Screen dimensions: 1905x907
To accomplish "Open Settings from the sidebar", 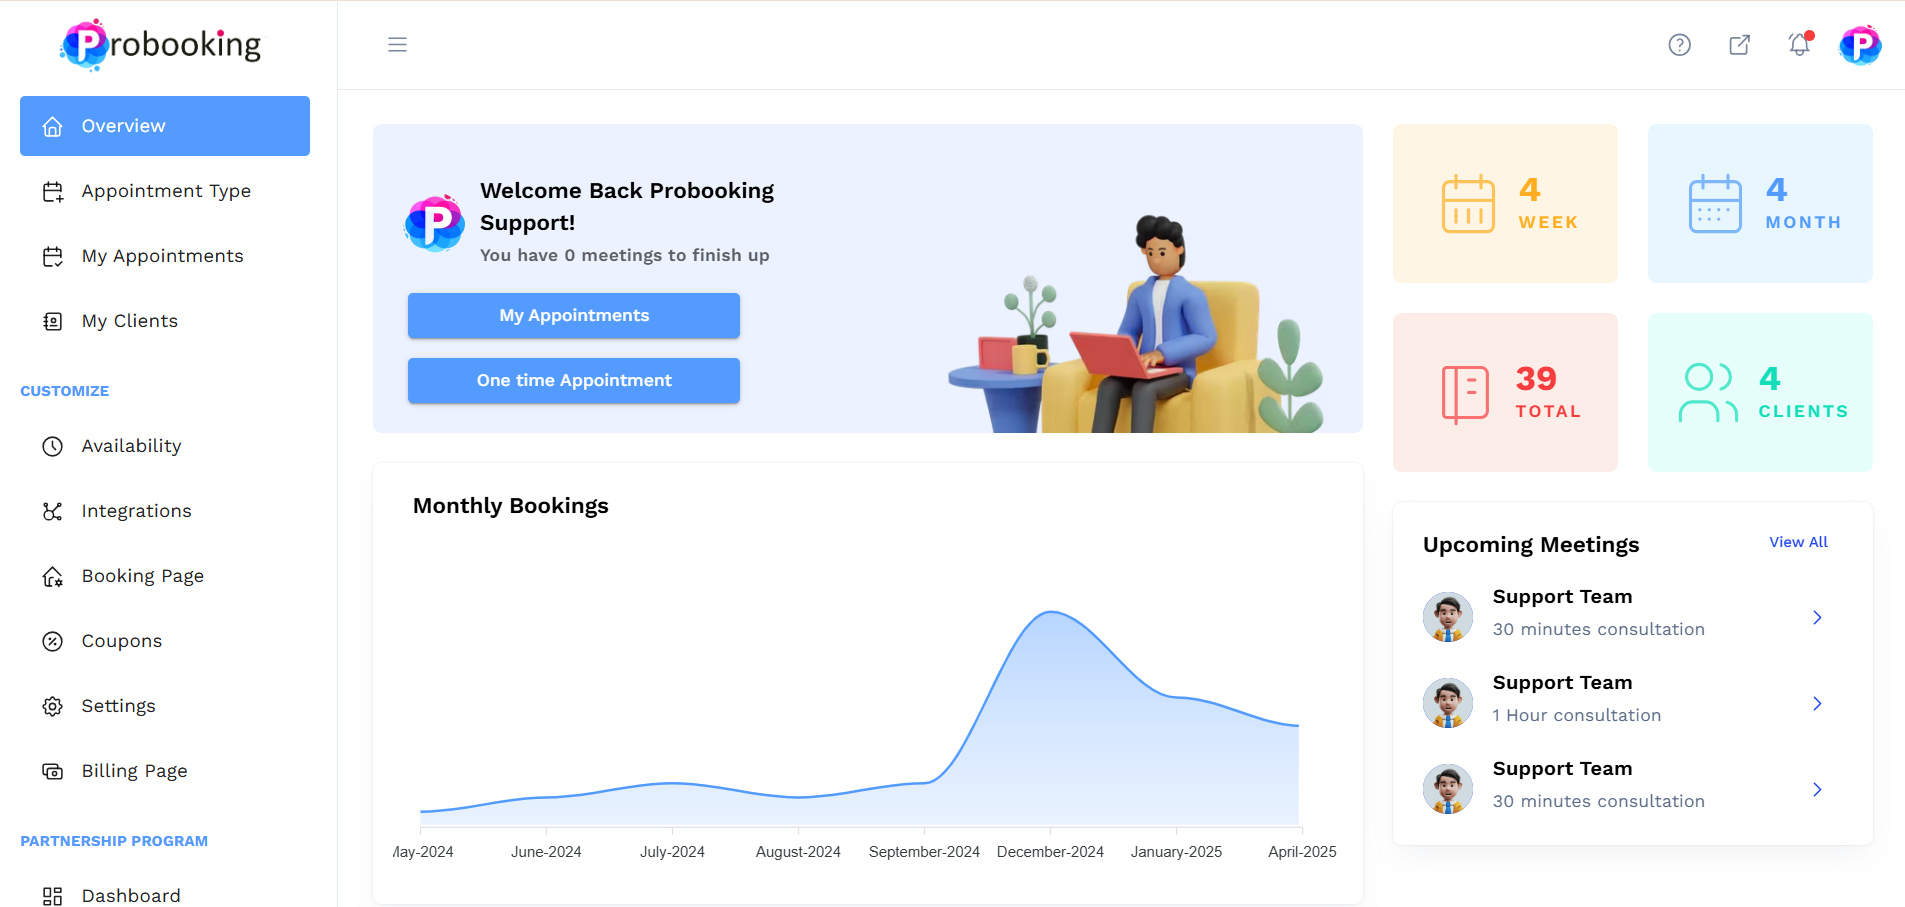I will coord(165,706).
